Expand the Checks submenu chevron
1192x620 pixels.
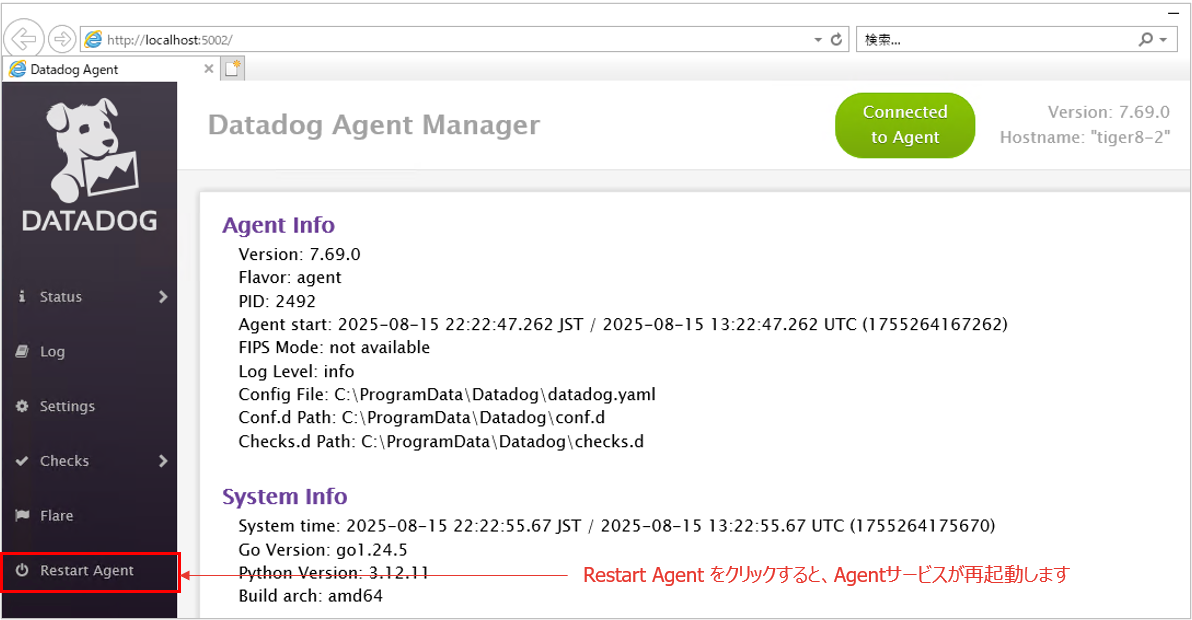[x=163, y=461]
